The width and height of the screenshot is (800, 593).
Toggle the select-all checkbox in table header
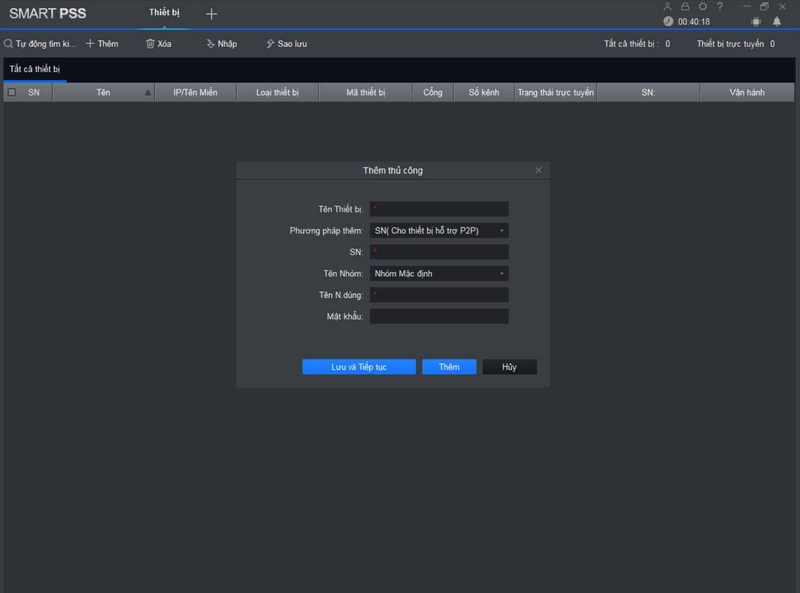coord(12,92)
